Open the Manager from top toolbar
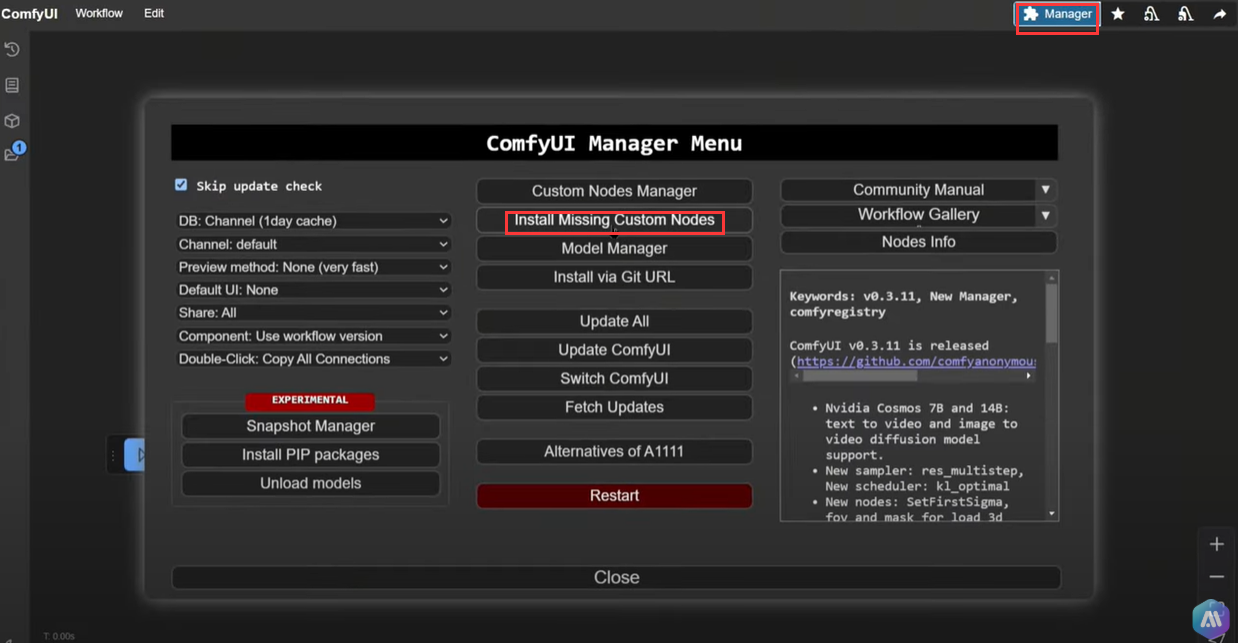This screenshot has height=643, width=1238. [1057, 14]
